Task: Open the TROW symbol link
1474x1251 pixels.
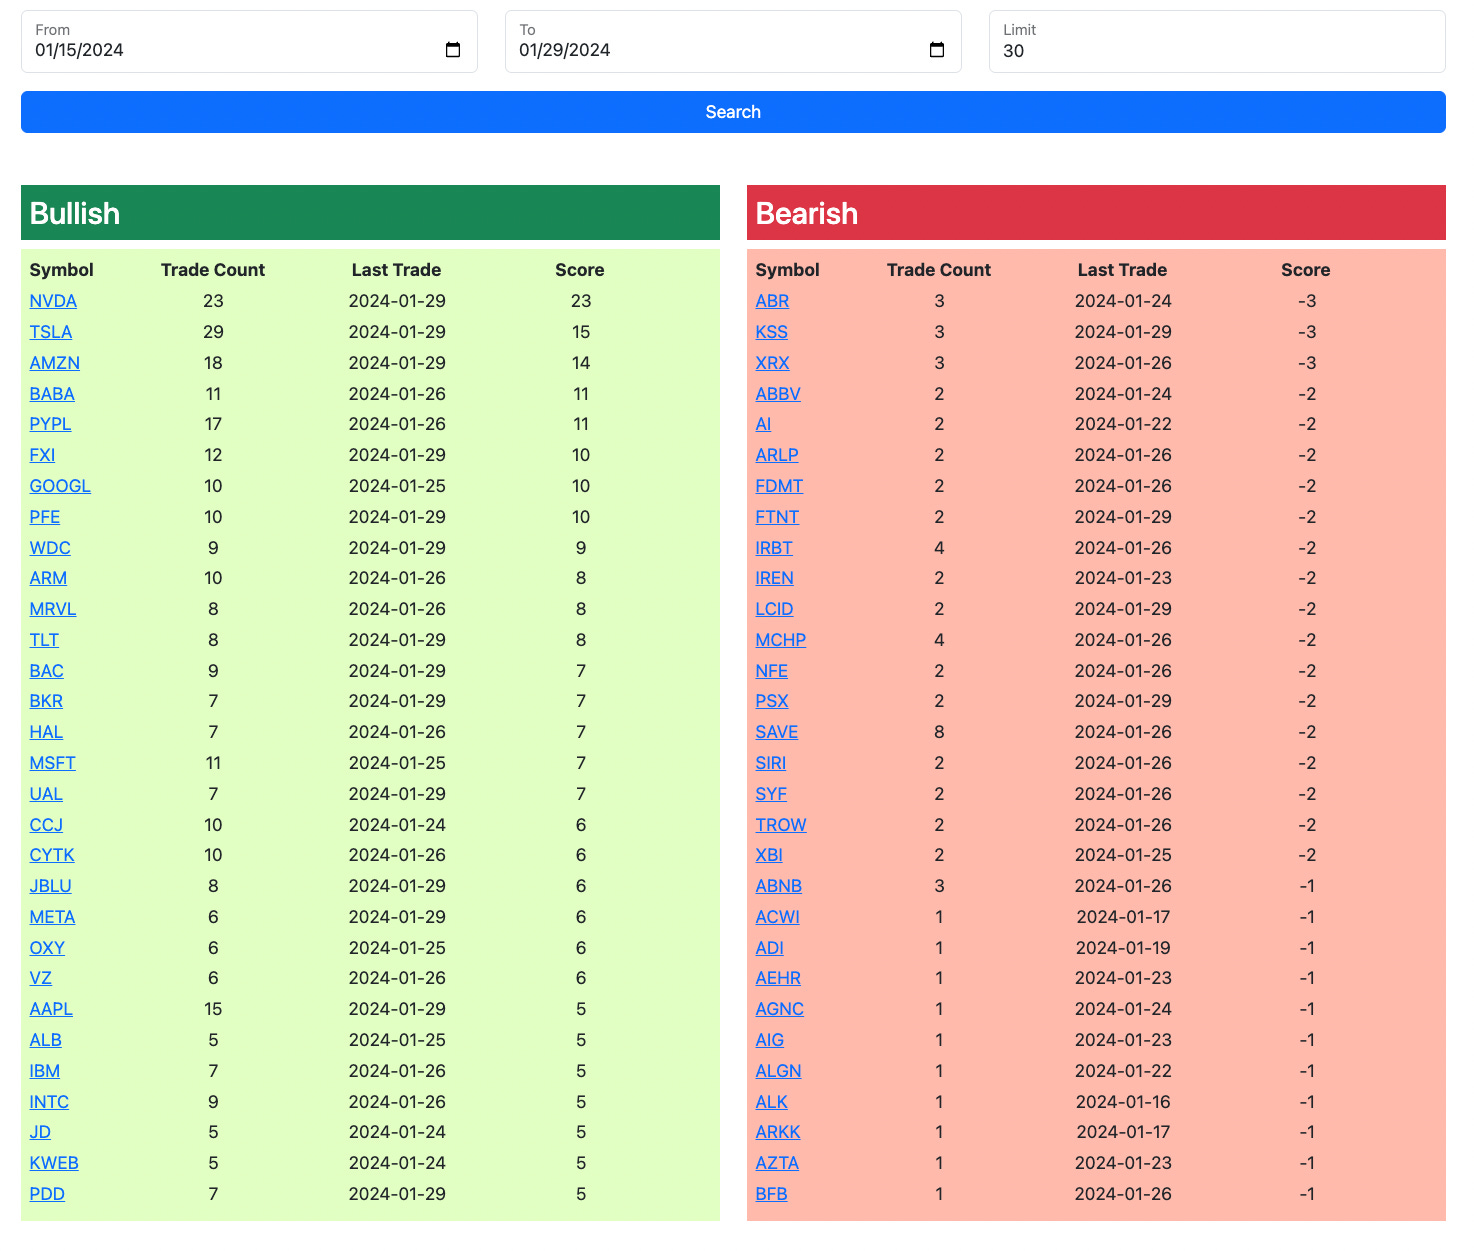Action: click(x=781, y=825)
